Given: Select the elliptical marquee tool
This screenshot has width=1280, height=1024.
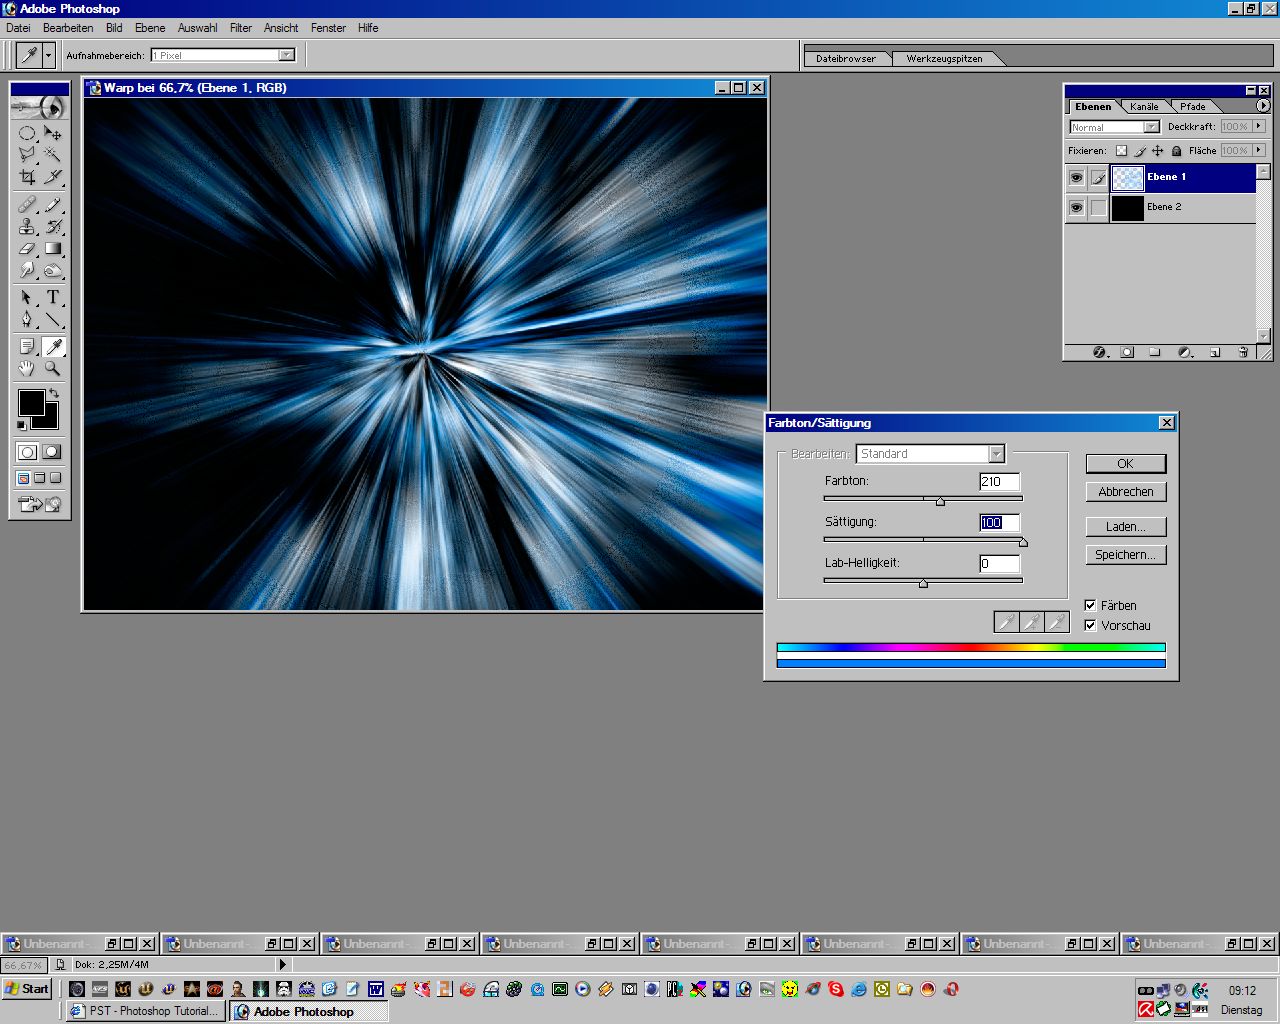Looking at the screenshot, I should pyautogui.click(x=27, y=133).
